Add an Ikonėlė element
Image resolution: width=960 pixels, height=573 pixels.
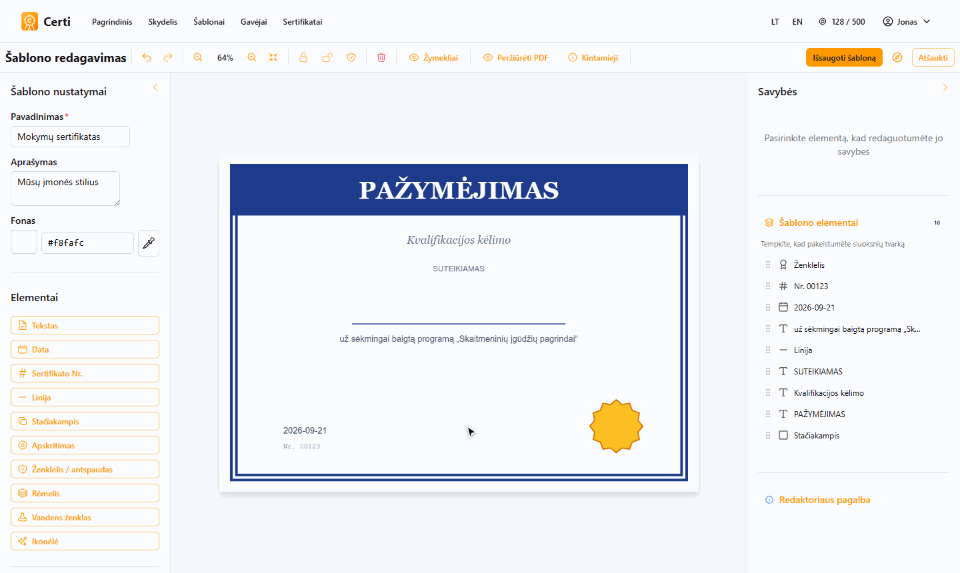coord(85,541)
